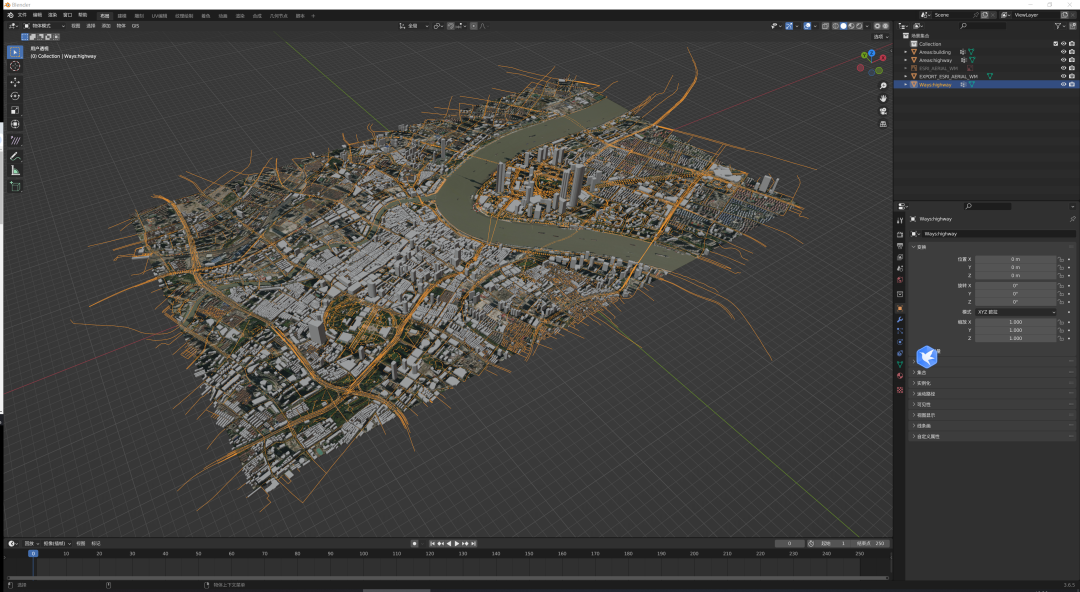This screenshot has height=592, width=1080.
Task: Click the Location X value field
Action: pos(1015,259)
